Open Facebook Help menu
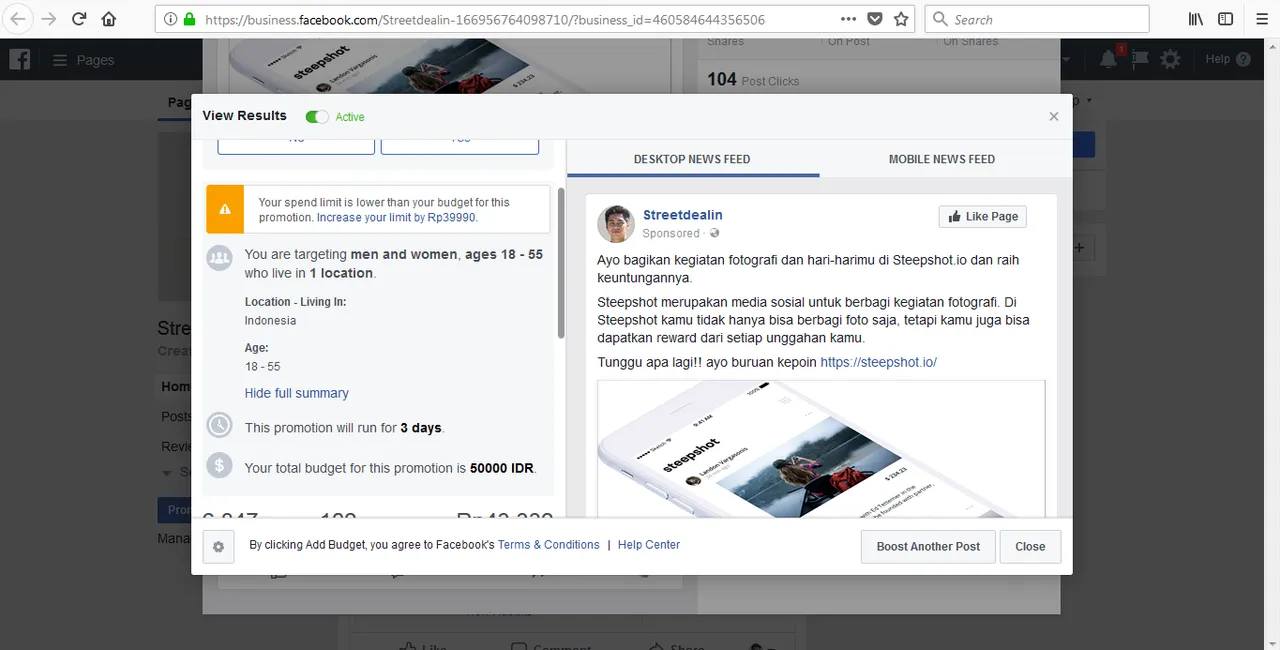The width and height of the screenshot is (1280, 650). point(1227,60)
